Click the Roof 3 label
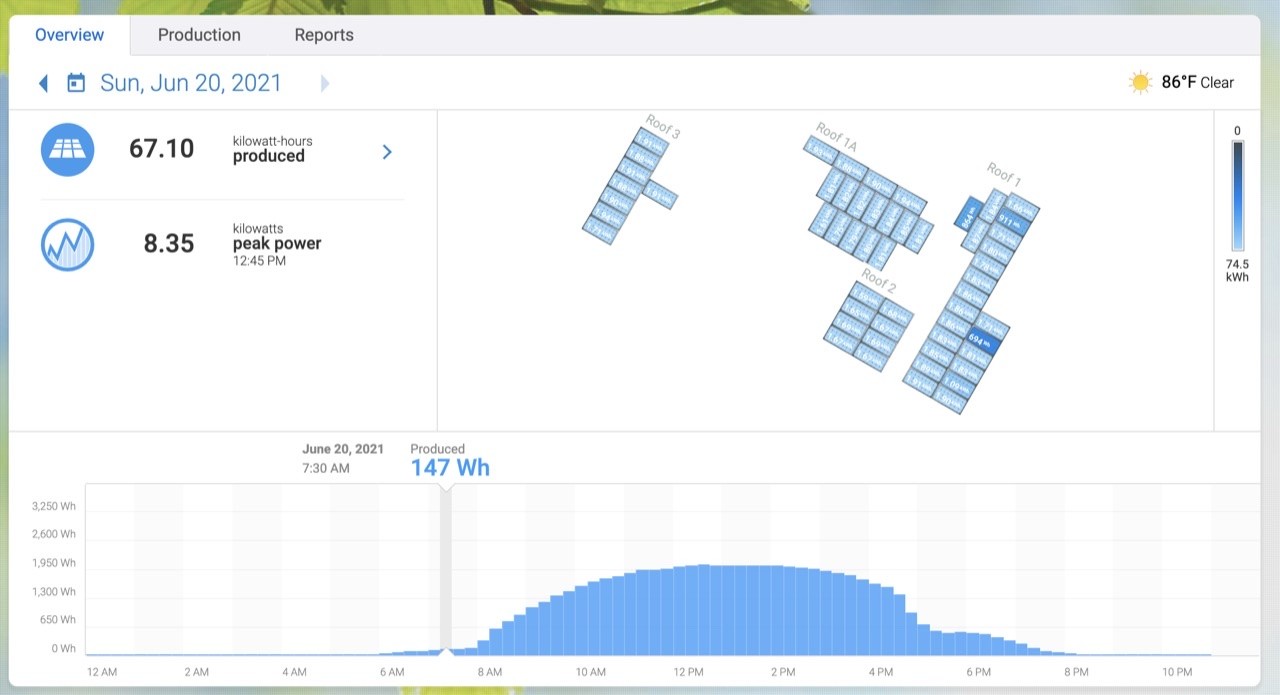 (663, 127)
